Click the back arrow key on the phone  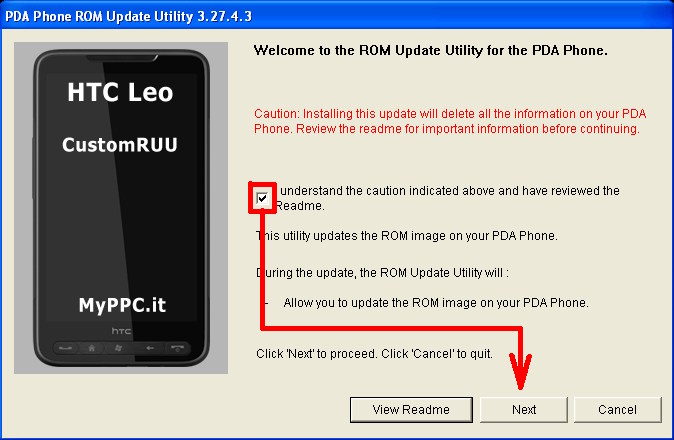[x=150, y=348]
